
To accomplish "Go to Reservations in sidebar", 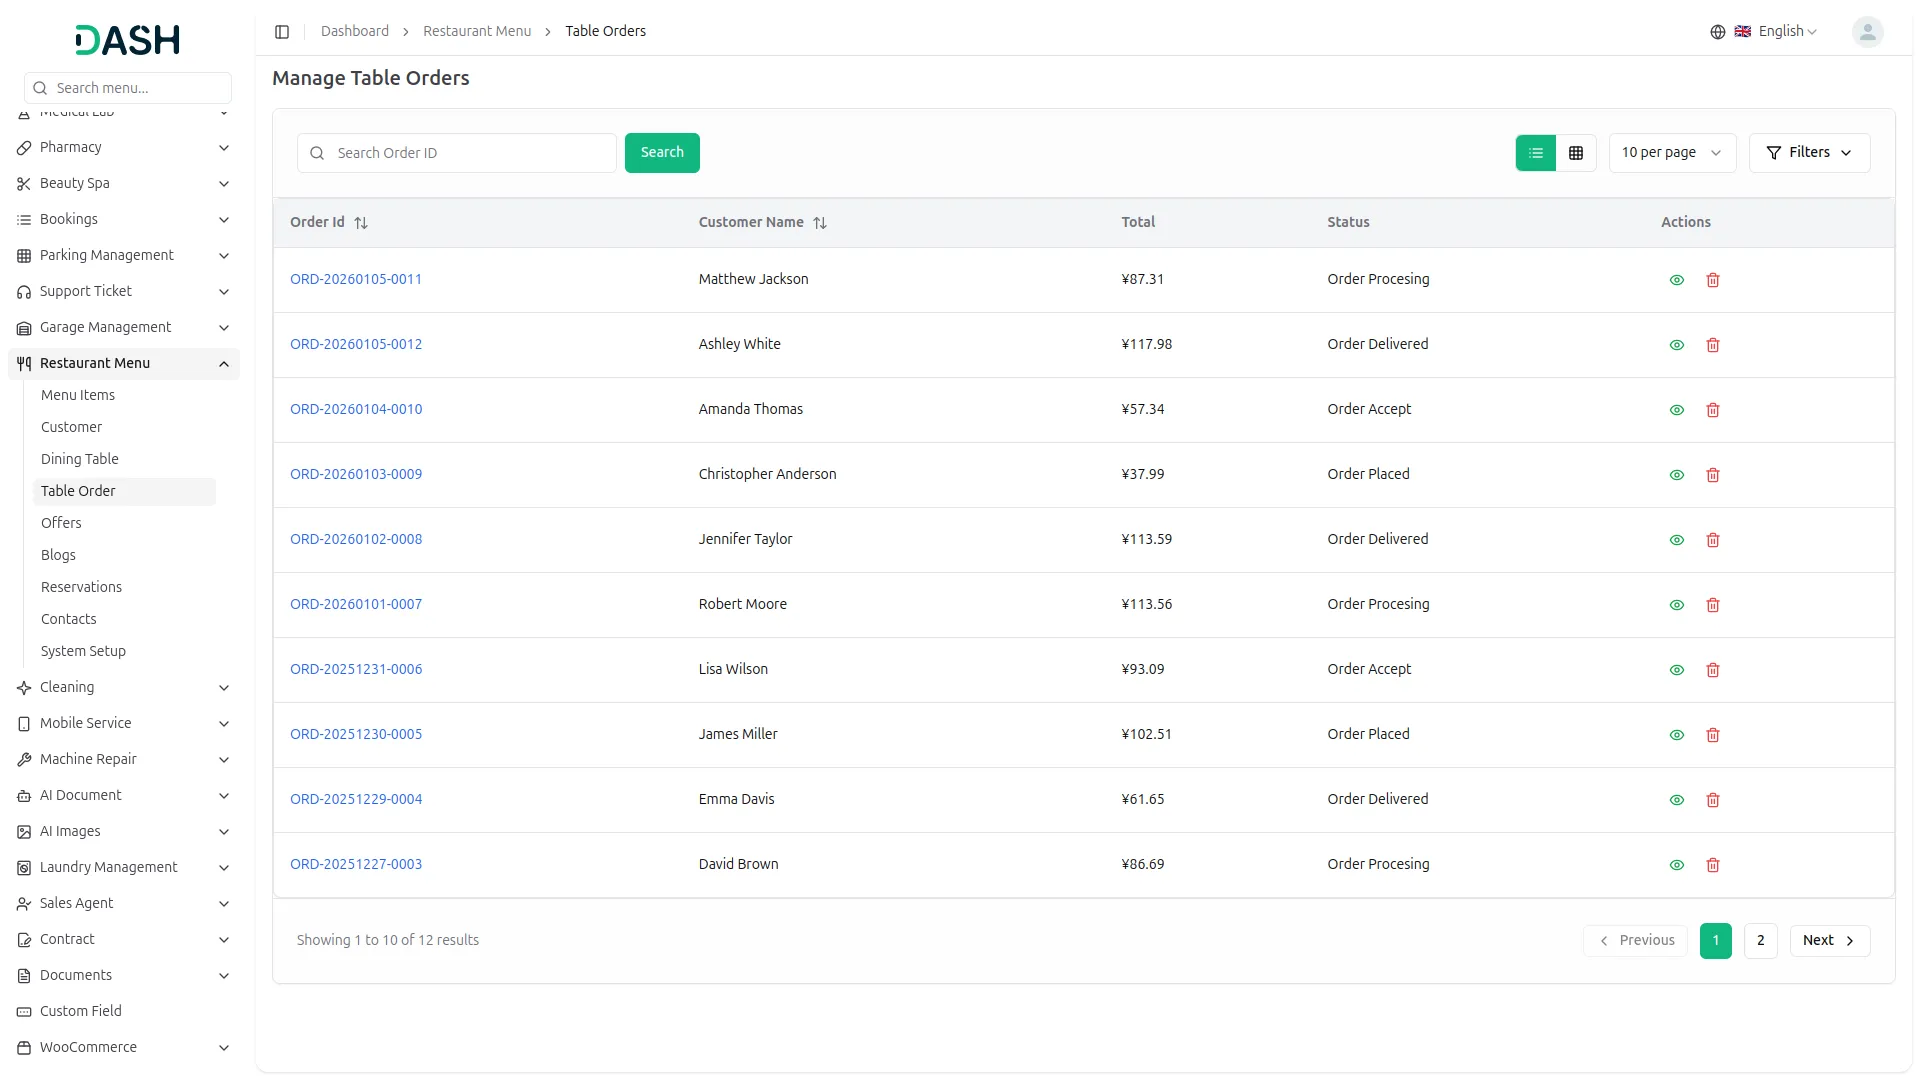I will [x=81, y=587].
